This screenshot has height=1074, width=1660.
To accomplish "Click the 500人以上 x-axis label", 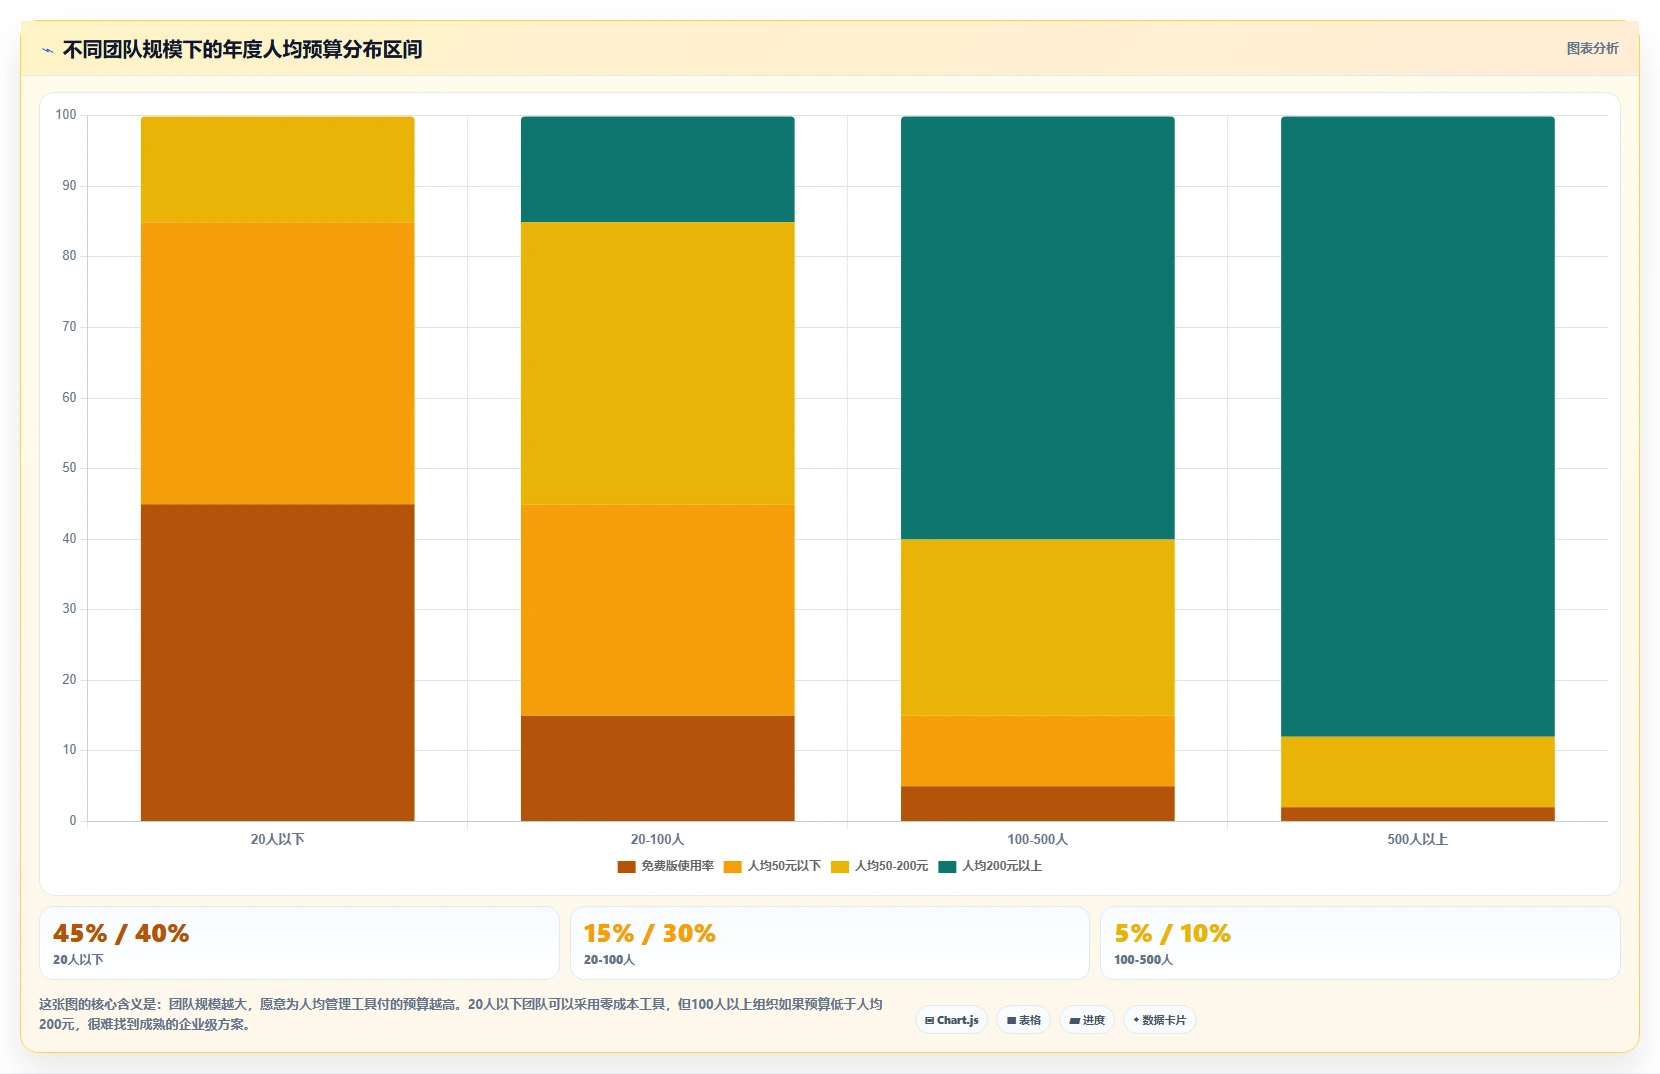I will tap(1417, 839).
